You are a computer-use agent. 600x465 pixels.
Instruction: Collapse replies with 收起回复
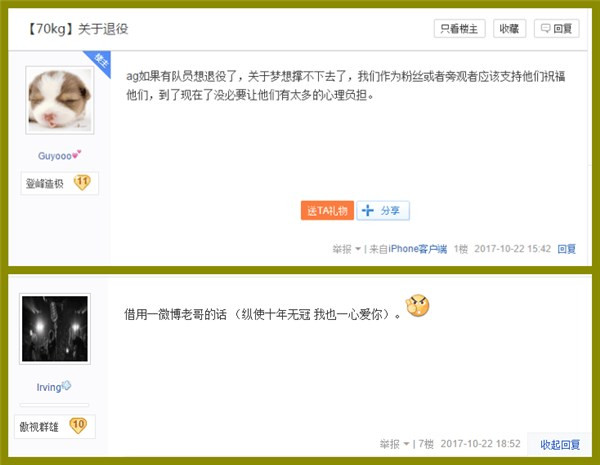pyautogui.click(x=560, y=445)
